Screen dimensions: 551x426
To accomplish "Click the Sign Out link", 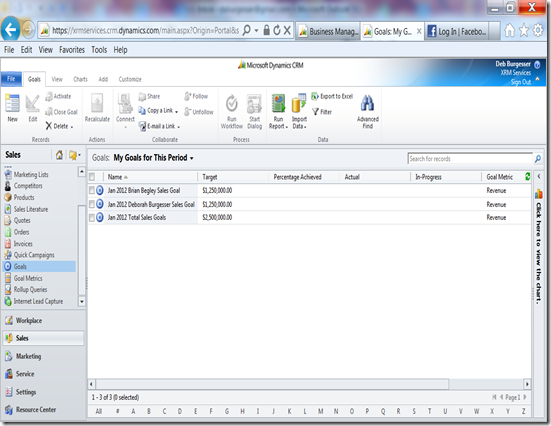I will pyautogui.click(x=520, y=82).
